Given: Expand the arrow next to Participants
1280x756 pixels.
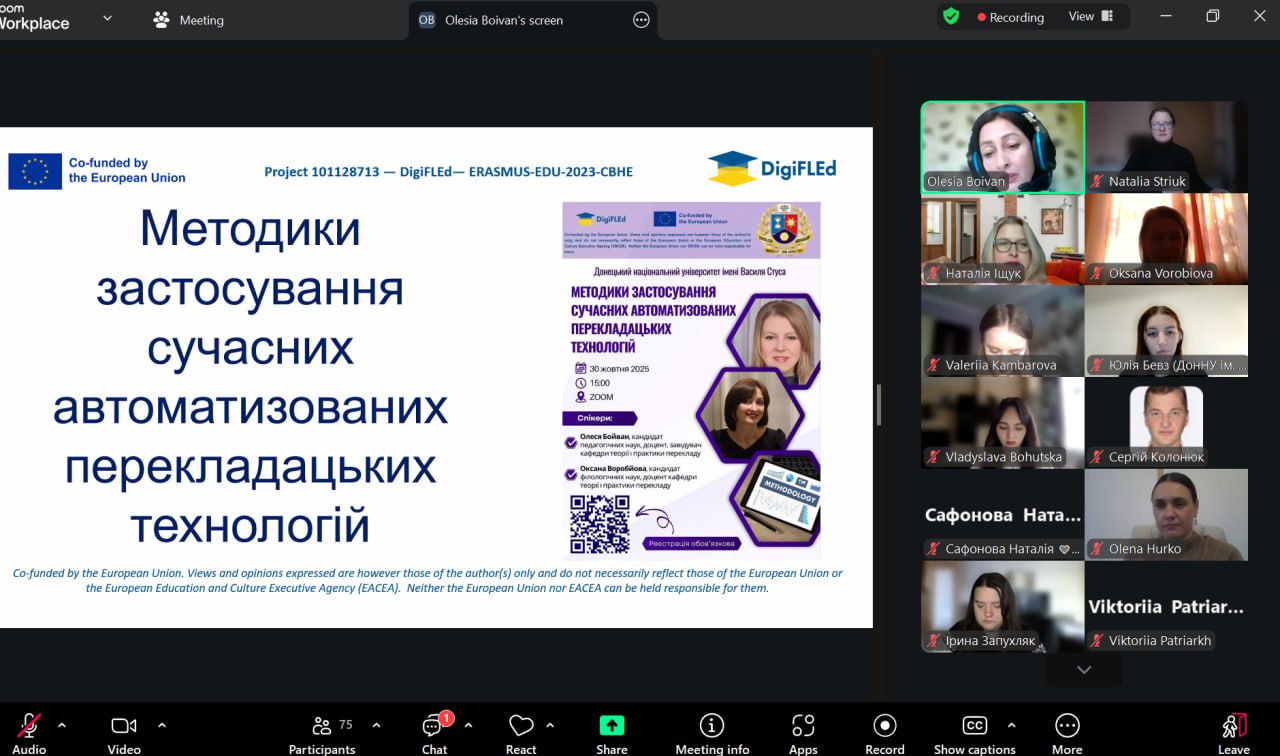Looking at the screenshot, I should click(x=376, y=725).
